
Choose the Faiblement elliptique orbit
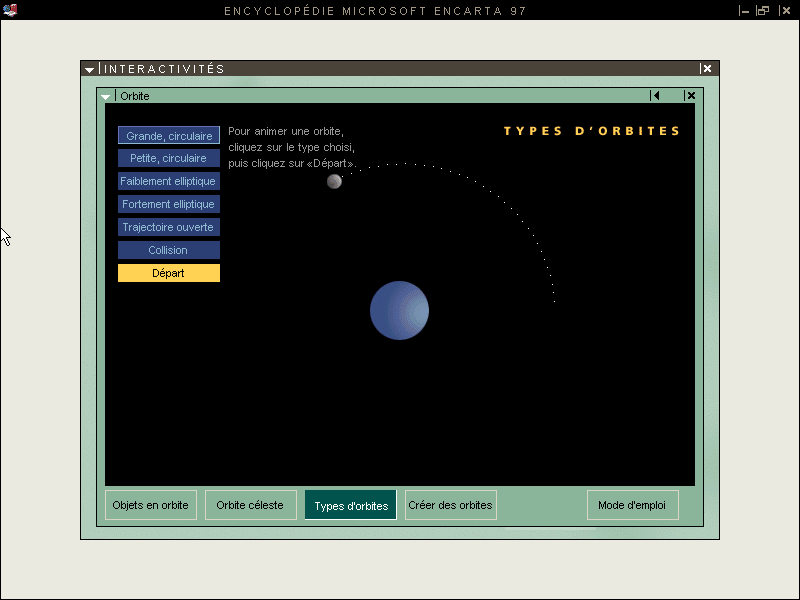coord(169,181)
